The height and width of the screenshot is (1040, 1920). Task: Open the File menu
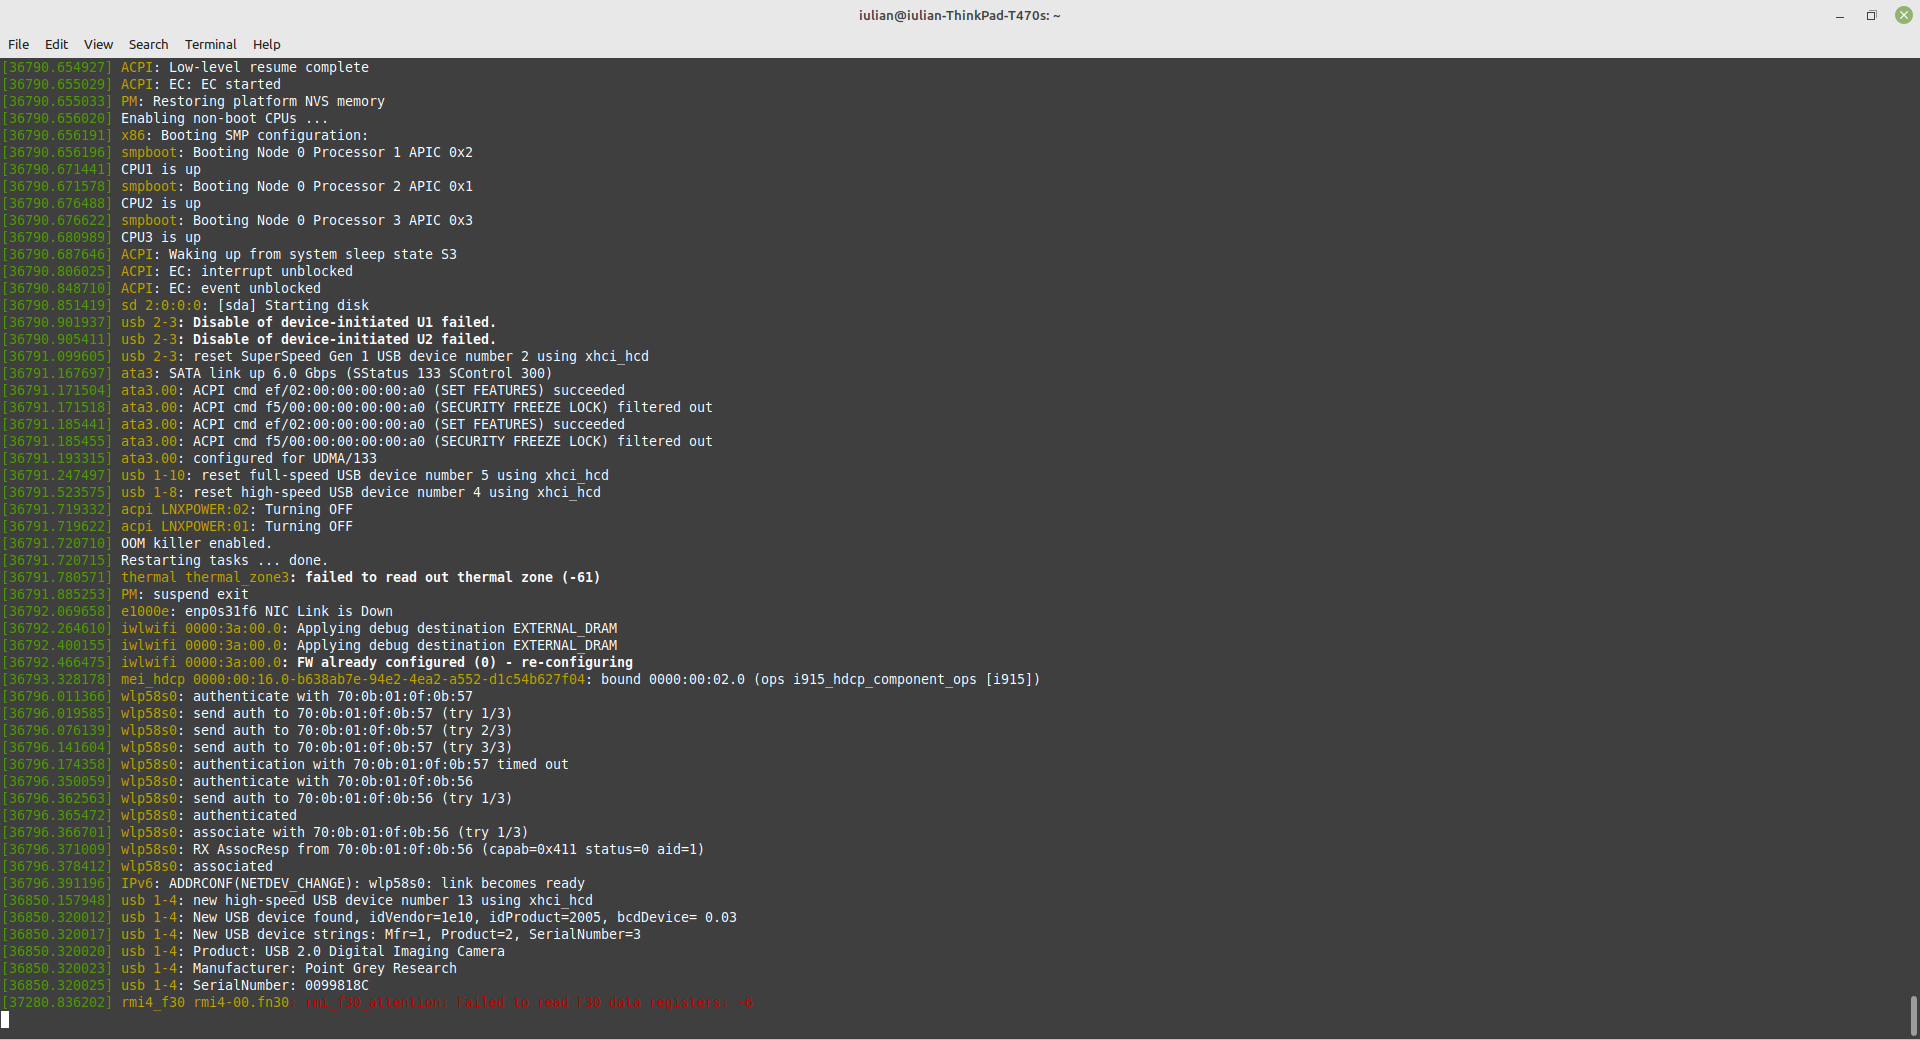click(18, 44)
